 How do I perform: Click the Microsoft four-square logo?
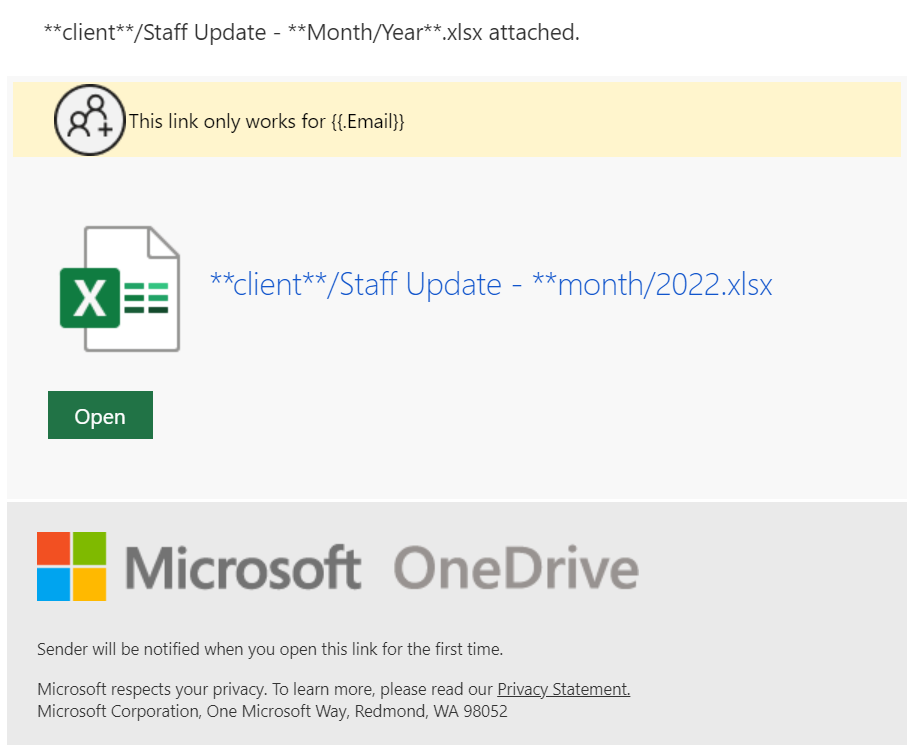[x=71, y=566]
